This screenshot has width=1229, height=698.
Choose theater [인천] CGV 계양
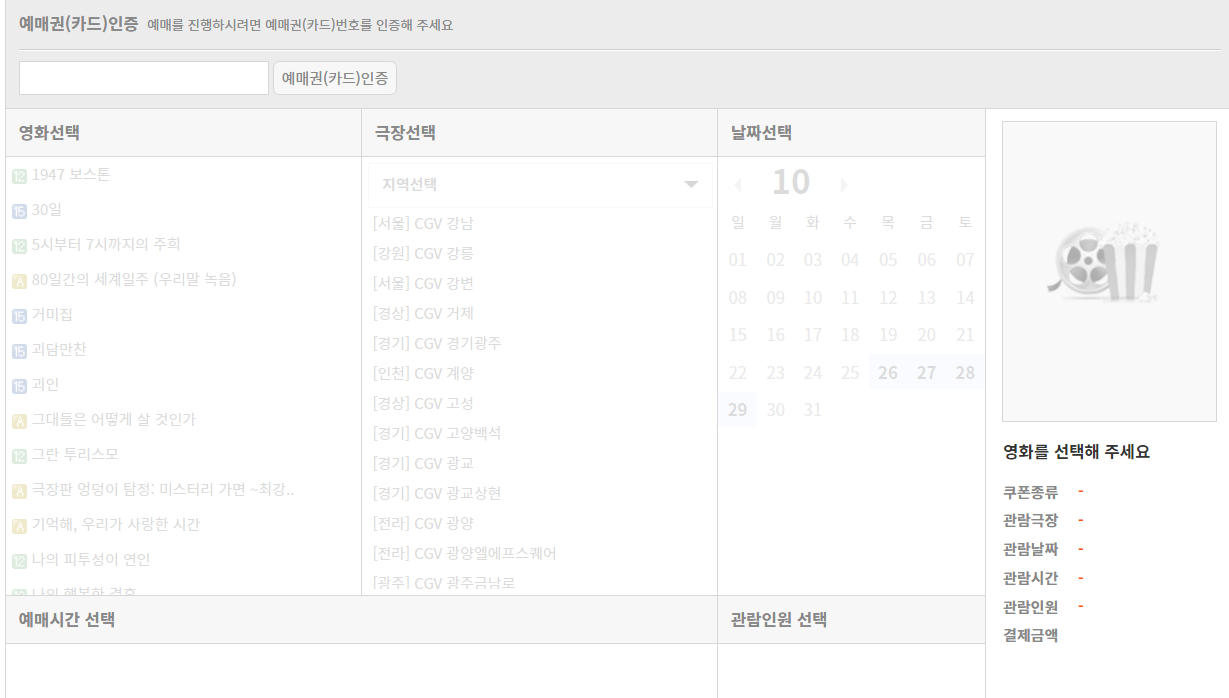click(423, 373)
